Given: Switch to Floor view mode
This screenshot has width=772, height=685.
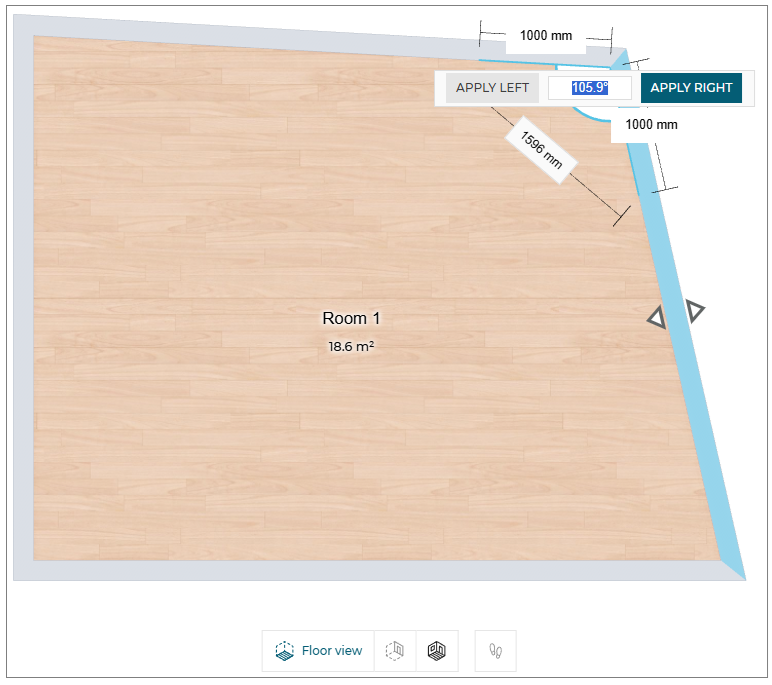Looking at the screenshot, I should pyautogui.click(x=318, y=651).
